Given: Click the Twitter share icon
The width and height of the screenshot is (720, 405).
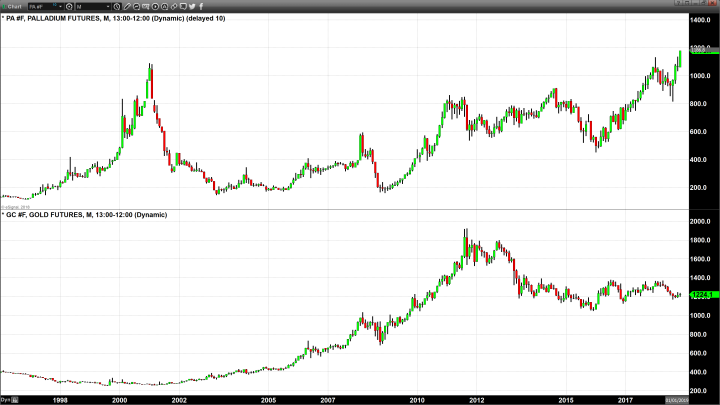Looking at the screenshot, I should click(x=192, y=6).
